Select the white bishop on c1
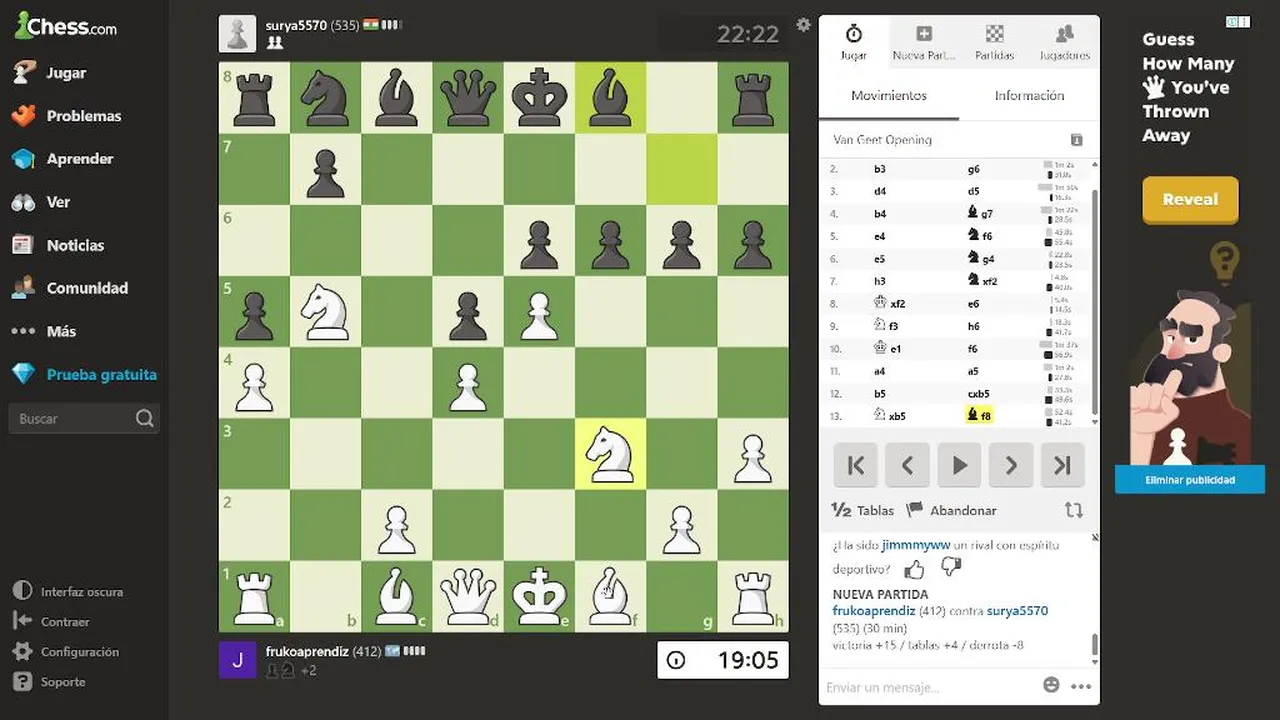The image size is (1280, 720). (396, 596)
